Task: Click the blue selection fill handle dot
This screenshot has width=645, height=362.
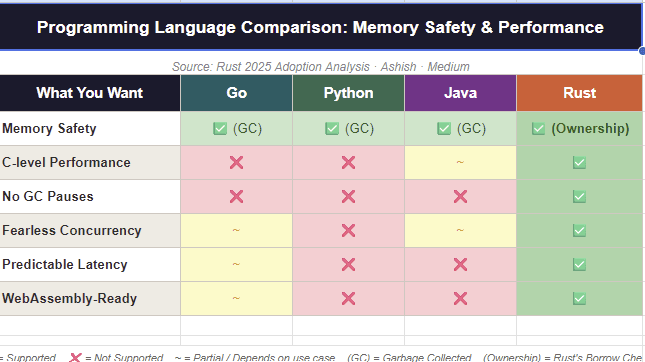Action: [642, 51]
